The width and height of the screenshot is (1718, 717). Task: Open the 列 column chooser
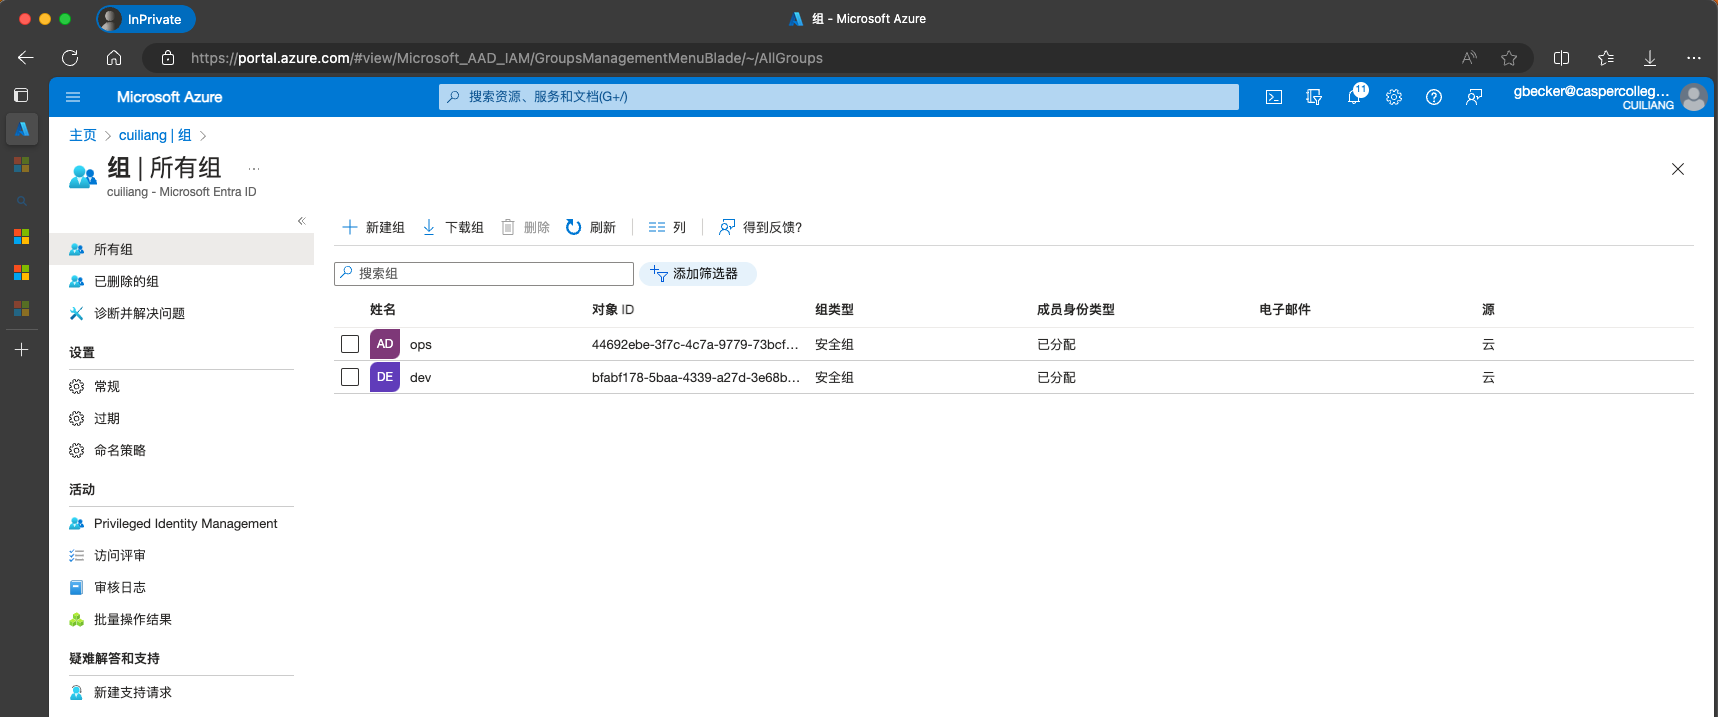(x=667, y=227)
